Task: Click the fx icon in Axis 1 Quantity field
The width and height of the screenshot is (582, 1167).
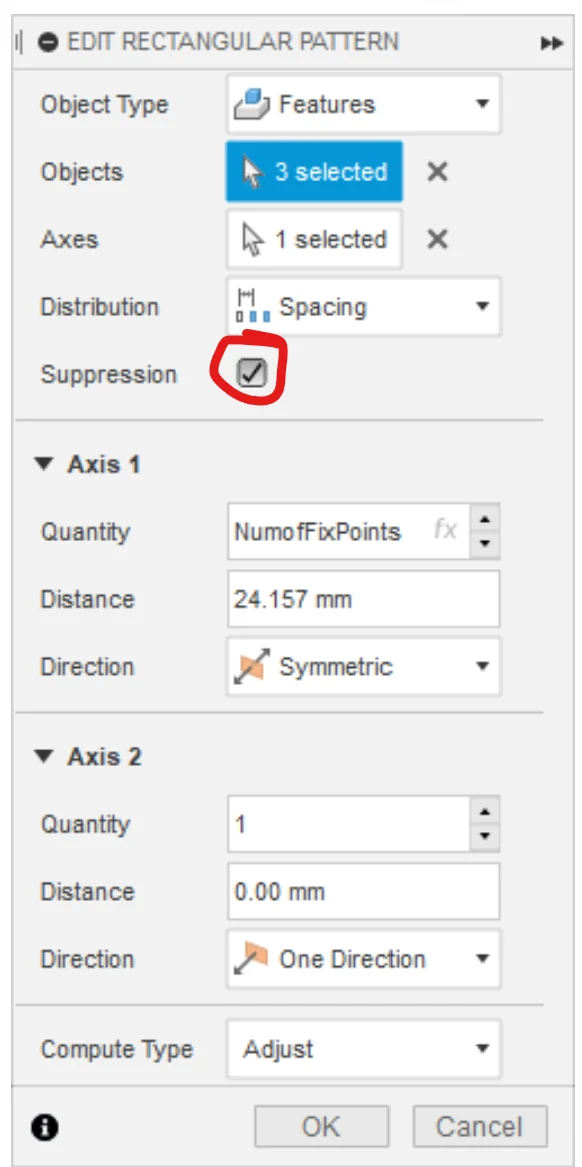Action: click(x=445, y=531)
